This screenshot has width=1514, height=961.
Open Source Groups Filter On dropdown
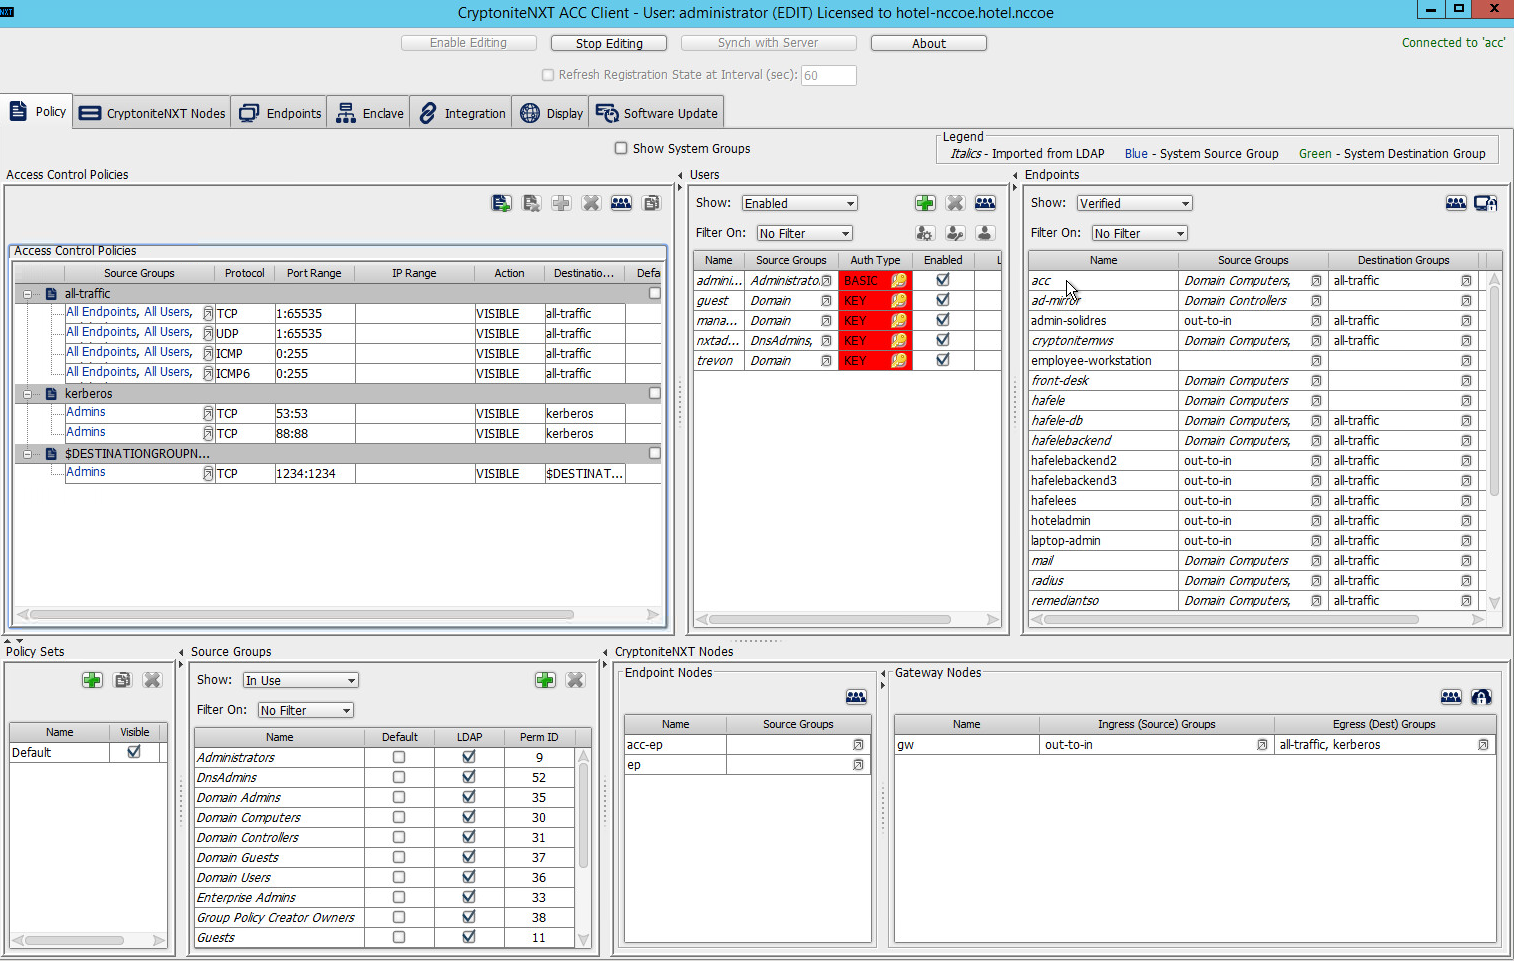306,710
